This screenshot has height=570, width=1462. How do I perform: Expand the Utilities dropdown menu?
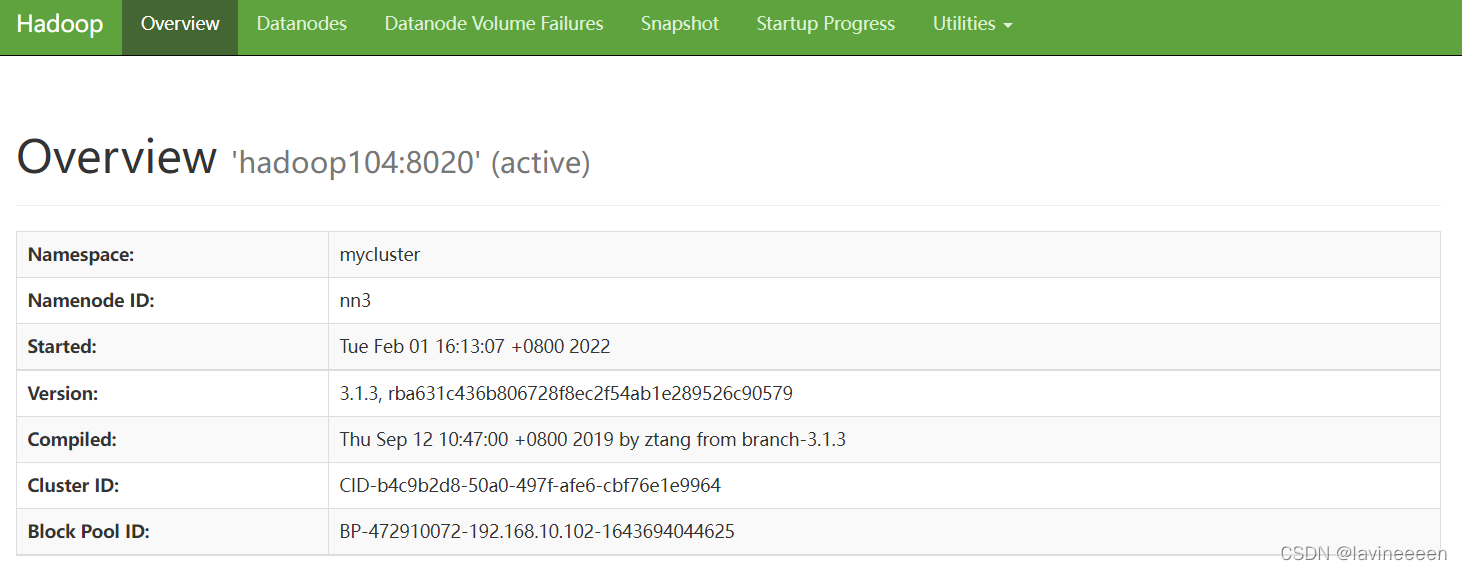[973, 24]
